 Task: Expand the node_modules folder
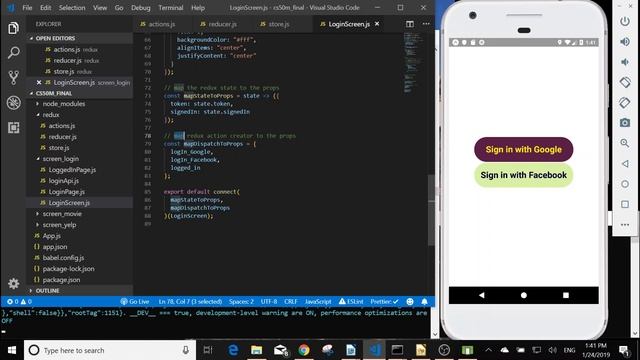click(64, 104)
